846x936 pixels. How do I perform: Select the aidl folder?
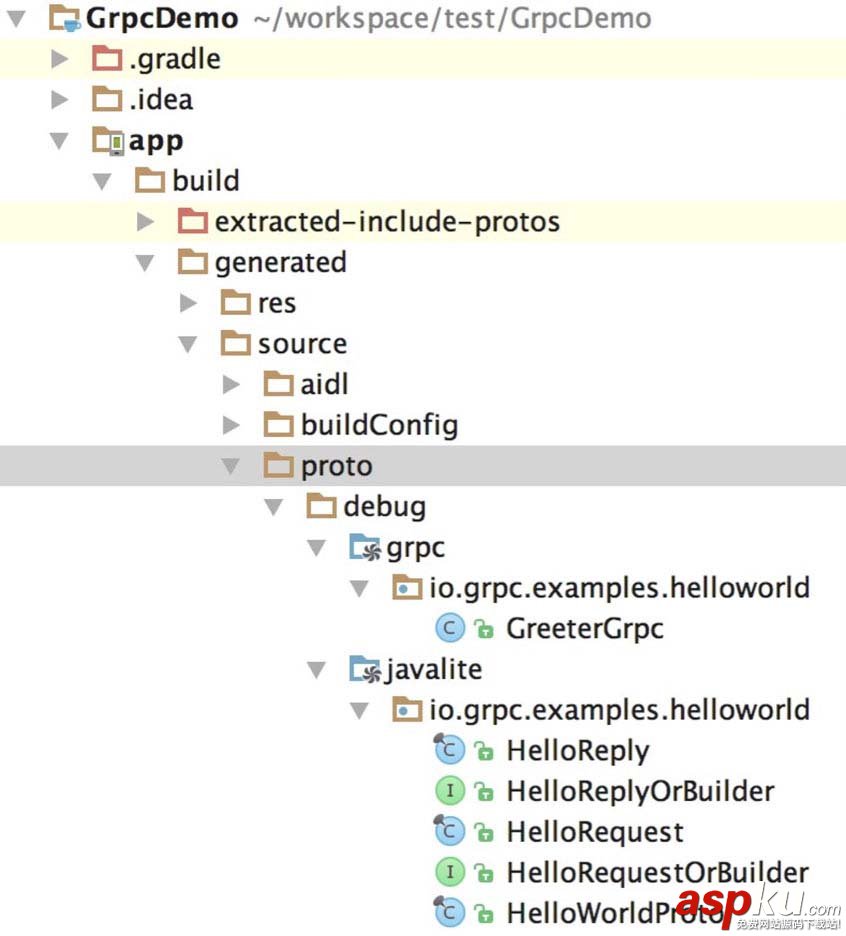click(324, 385)
